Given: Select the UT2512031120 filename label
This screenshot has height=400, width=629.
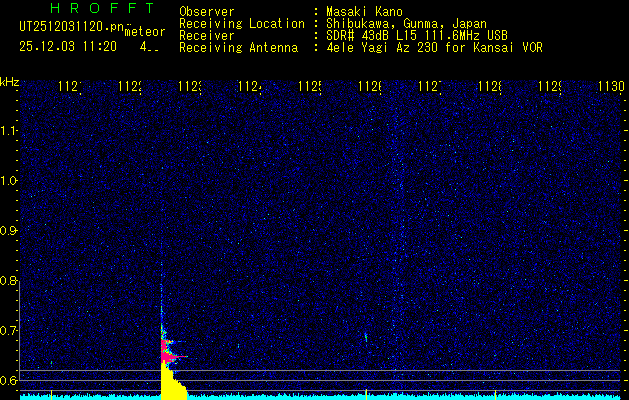Looking at the screenshot, I should click(x=70, y=27).
